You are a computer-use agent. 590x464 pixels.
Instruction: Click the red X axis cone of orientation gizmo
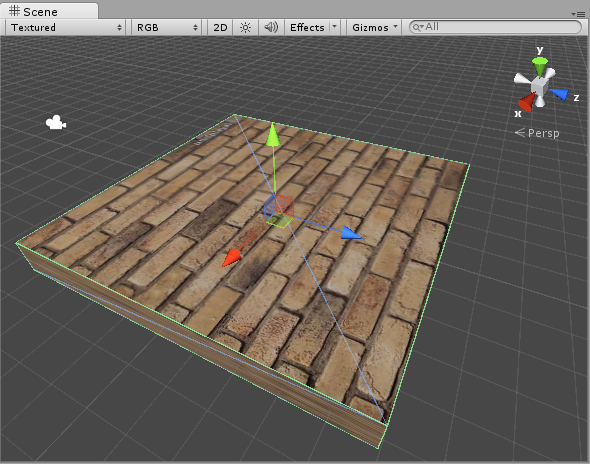tap(526, 102)
